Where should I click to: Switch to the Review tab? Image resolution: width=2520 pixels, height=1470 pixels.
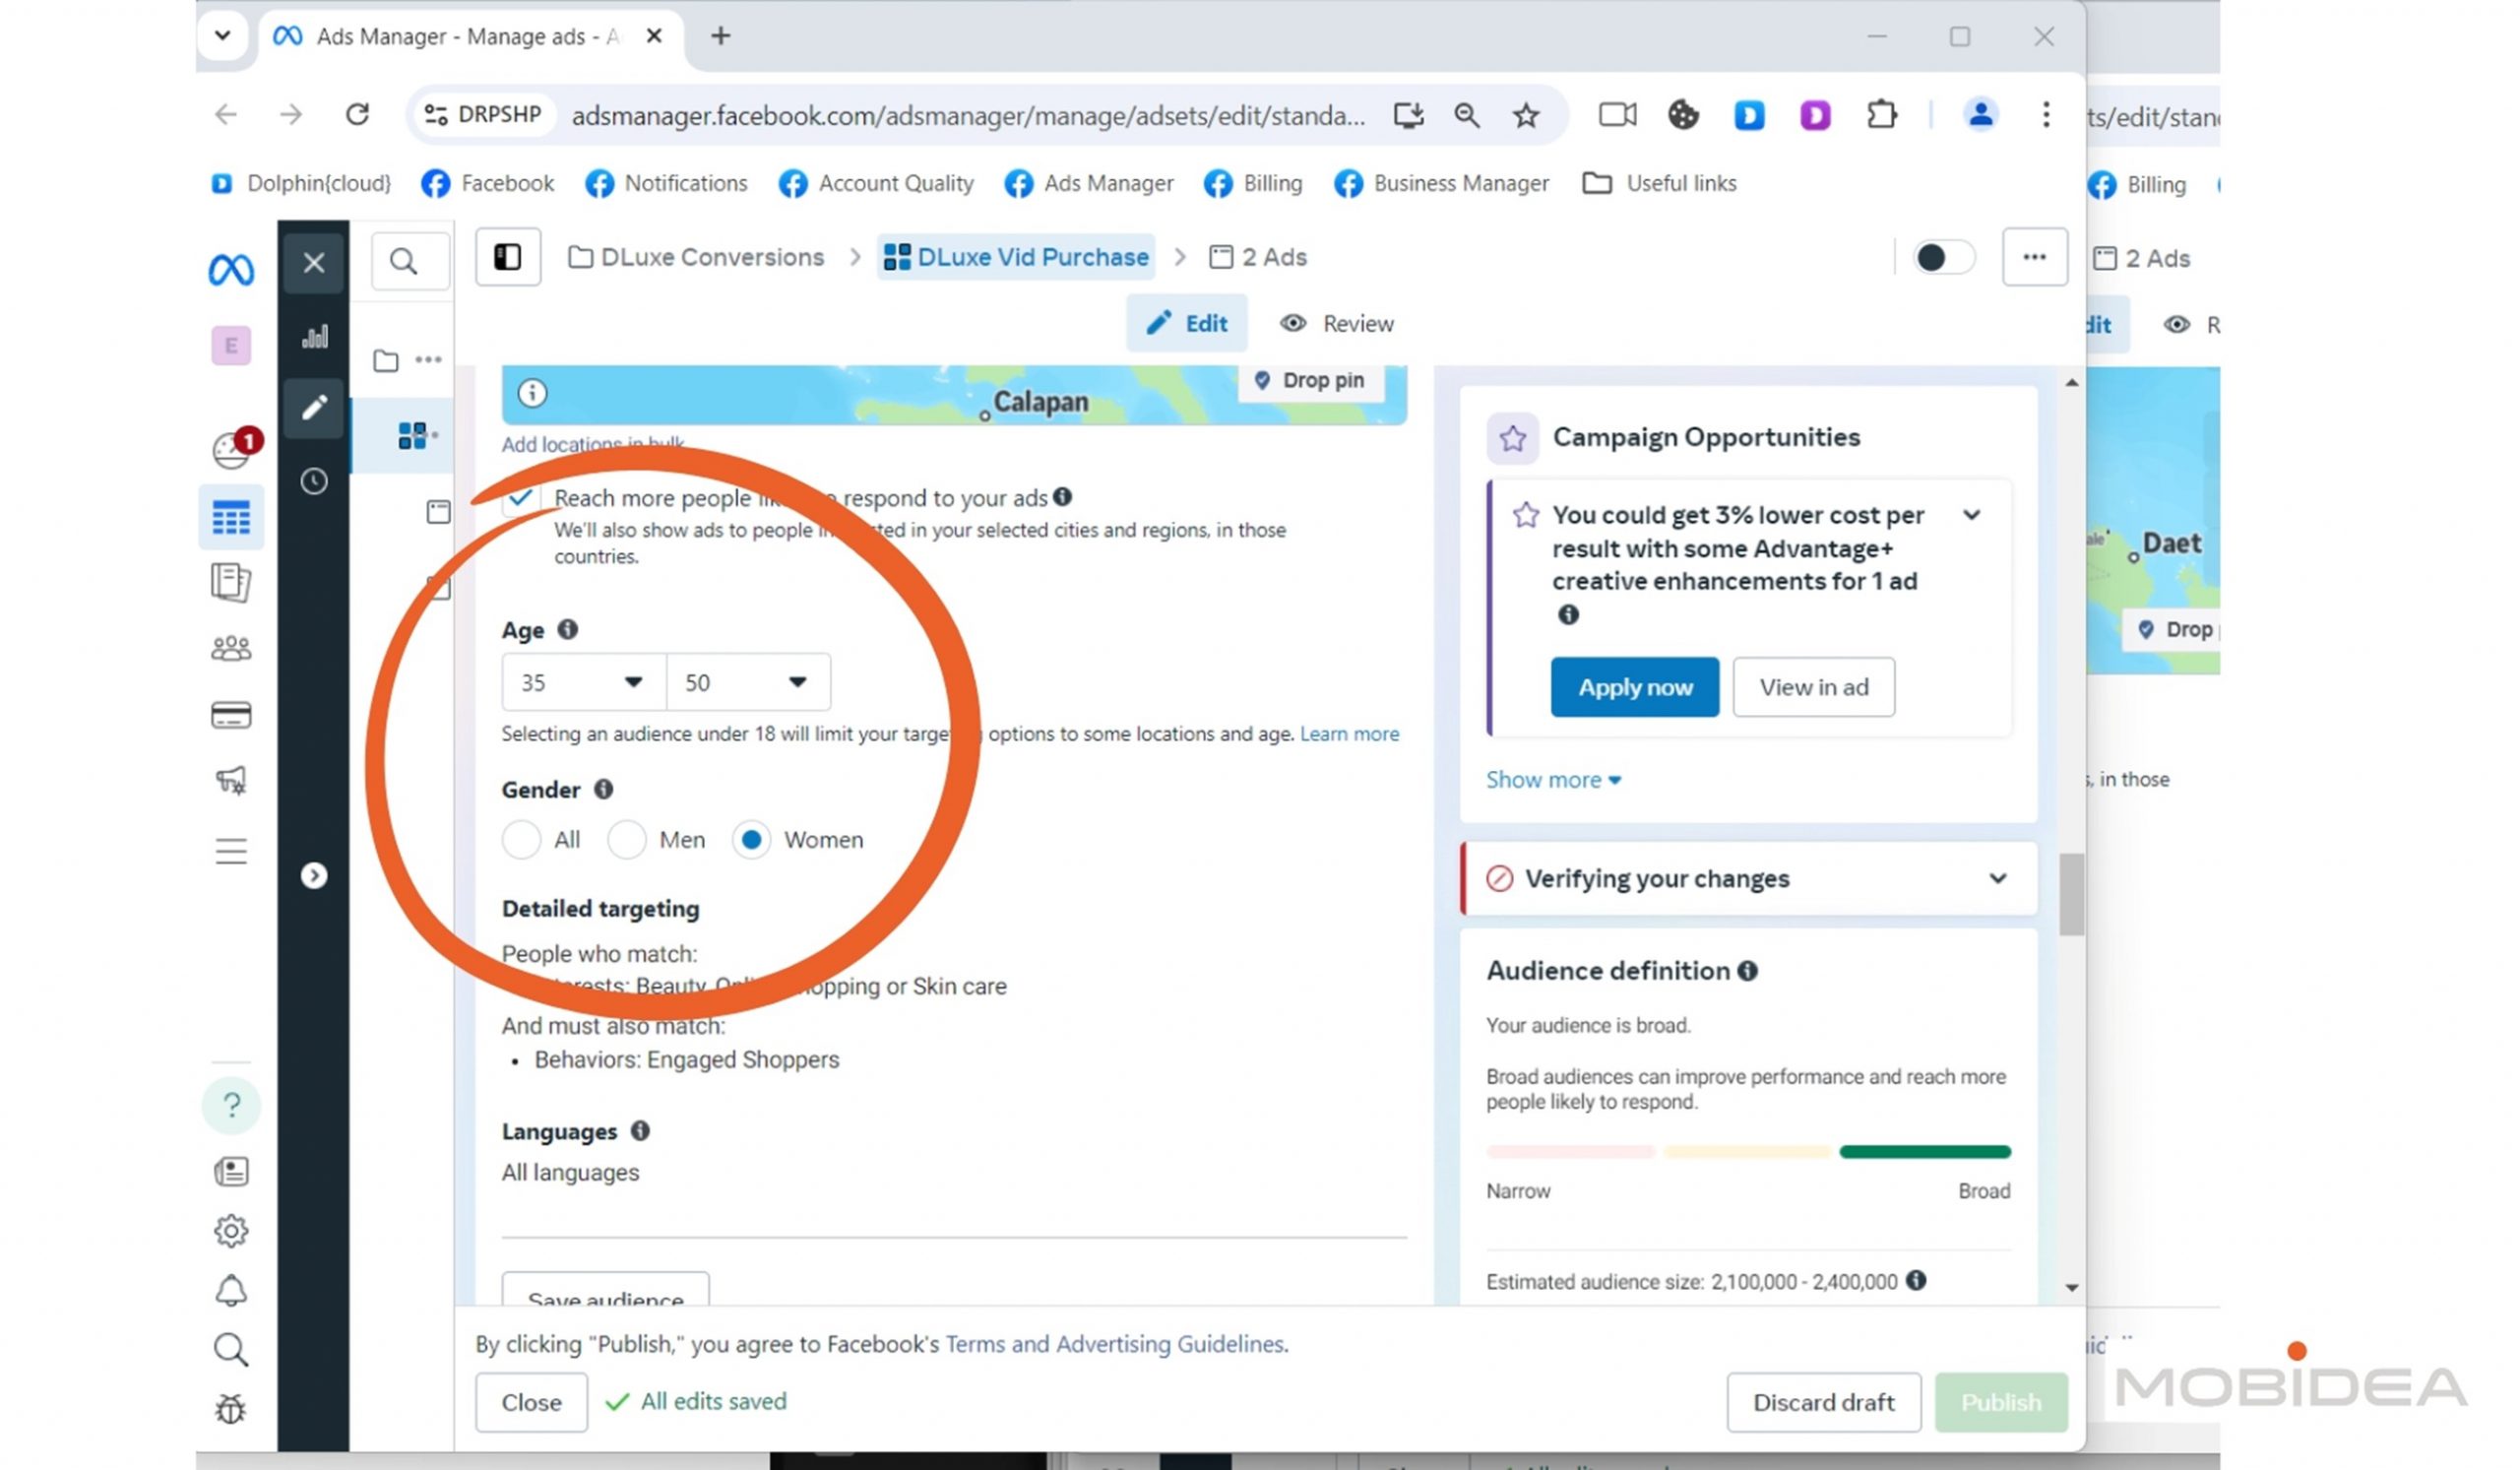coord(1337,323)
